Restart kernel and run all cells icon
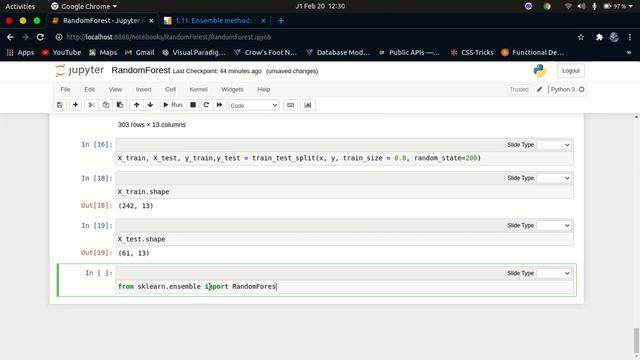Viewport: 640px width, 360px height. click(219, 105)
